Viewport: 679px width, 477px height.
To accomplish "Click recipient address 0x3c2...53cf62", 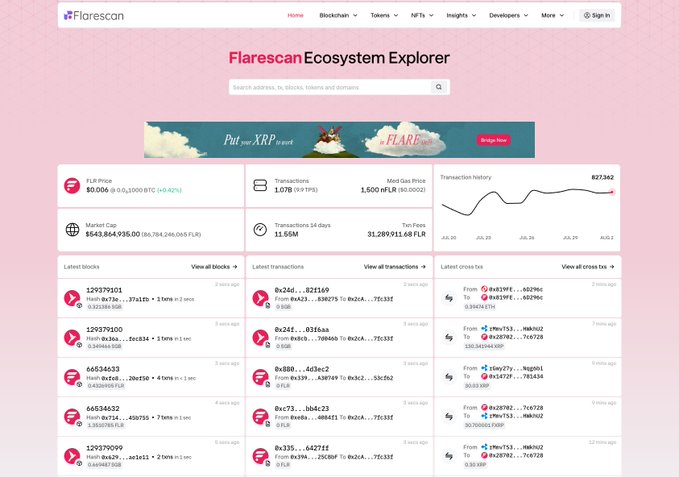I will [x=370, y=378].
